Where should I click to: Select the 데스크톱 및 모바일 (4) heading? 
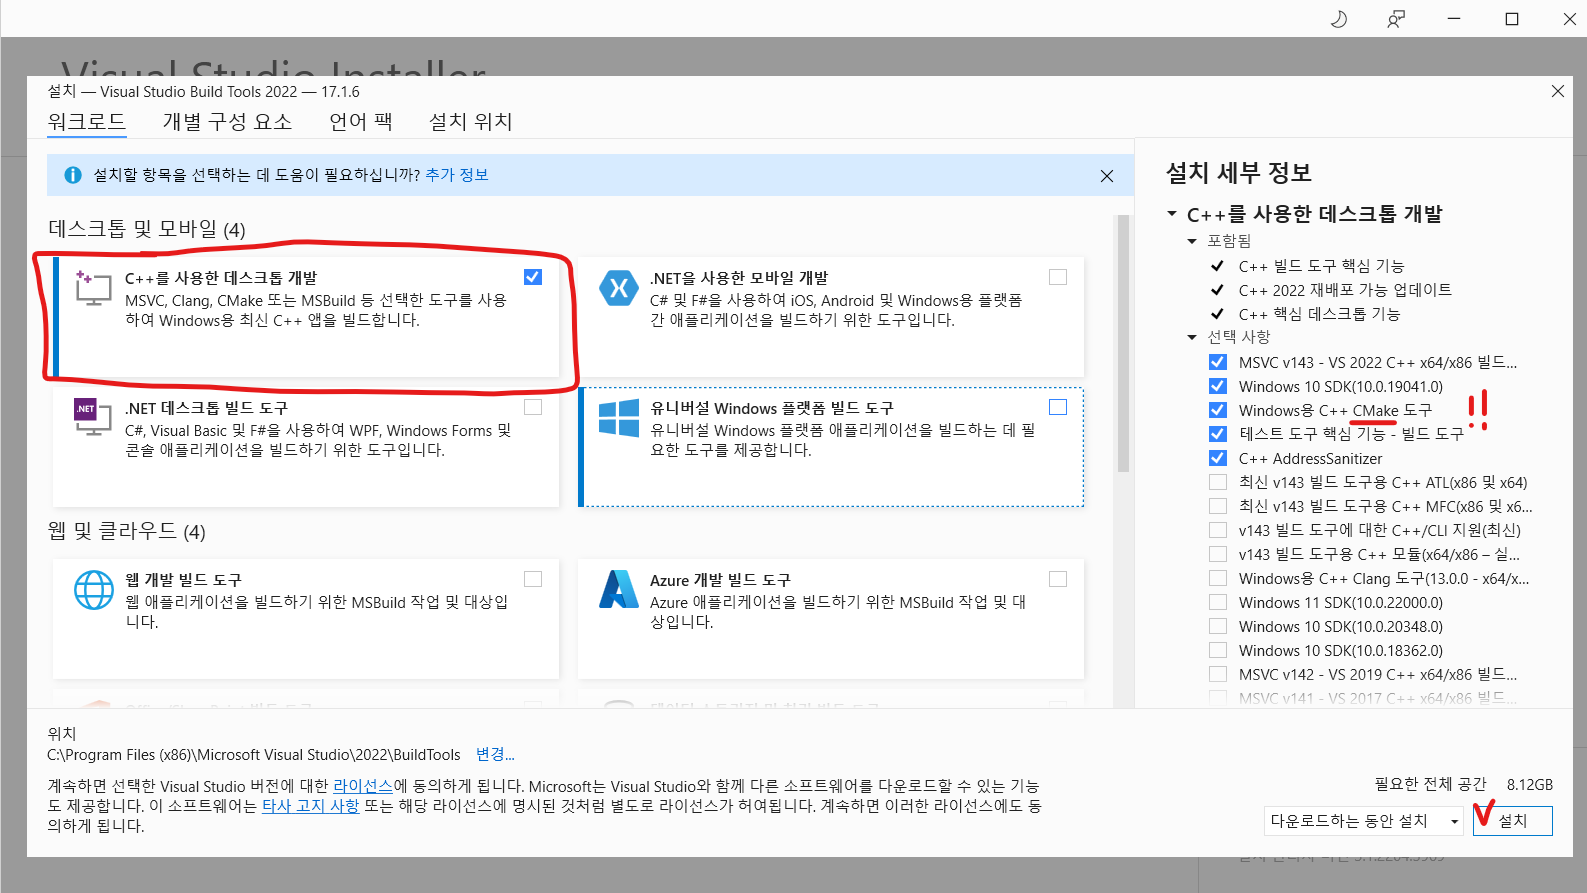point(147,229)
